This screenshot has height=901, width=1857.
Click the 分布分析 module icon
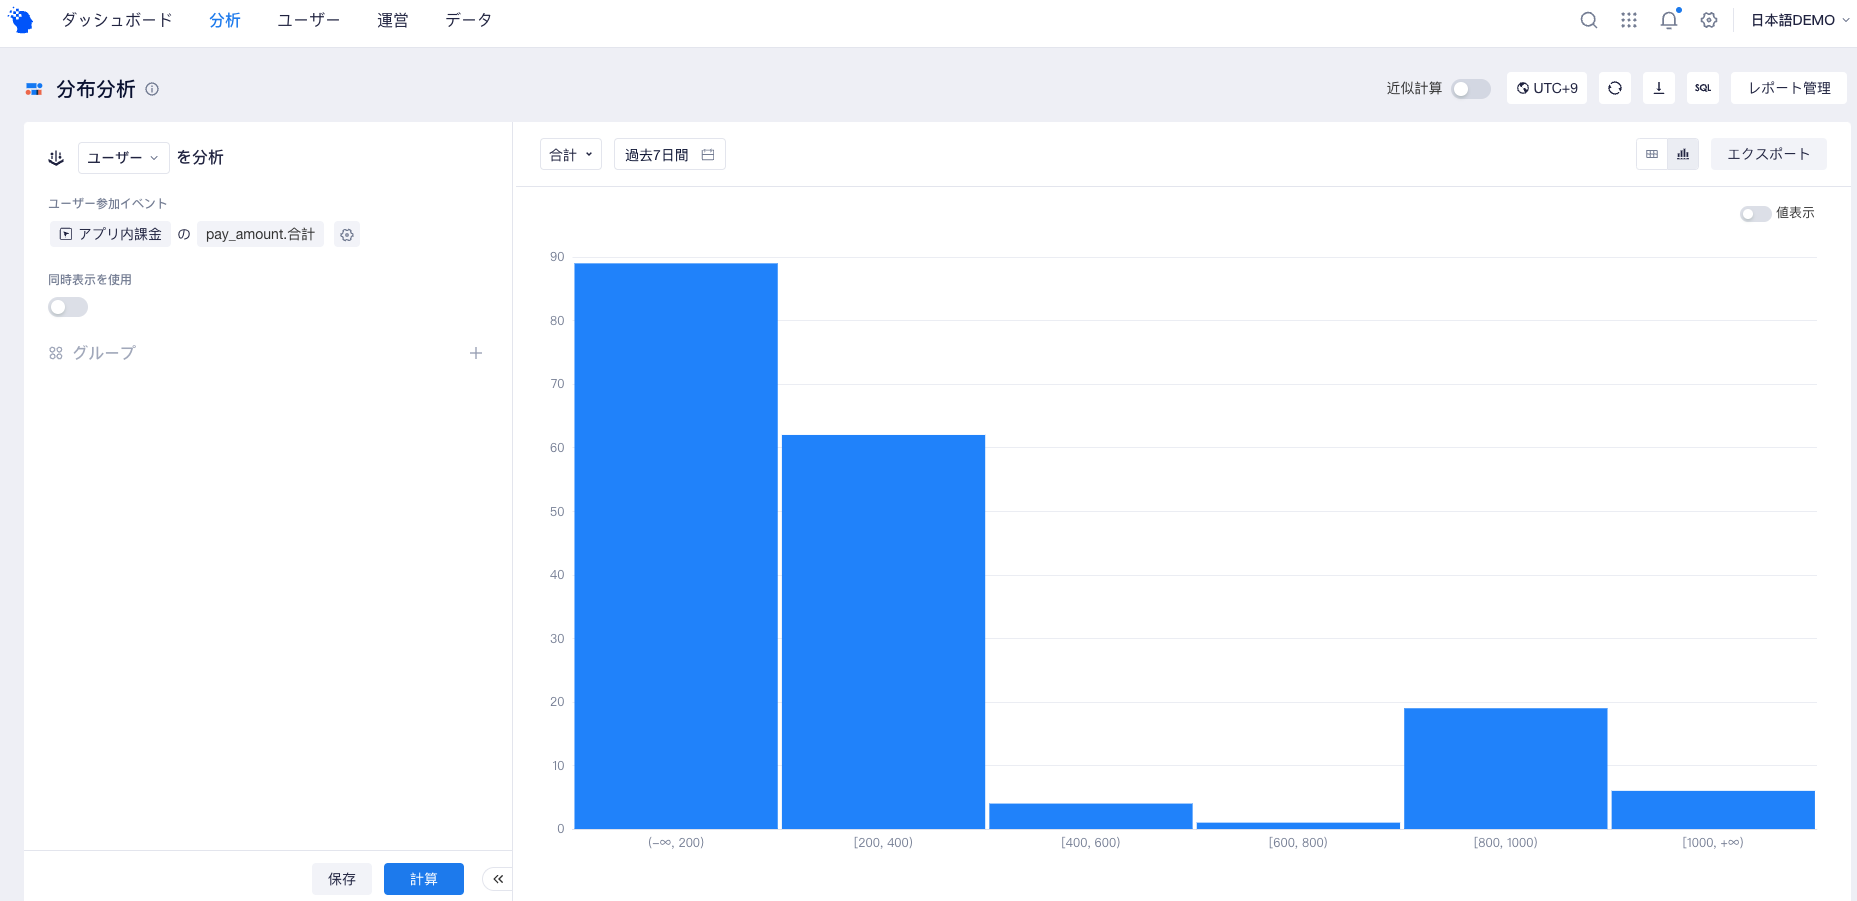pyautogui.click(x=34, y=89)
